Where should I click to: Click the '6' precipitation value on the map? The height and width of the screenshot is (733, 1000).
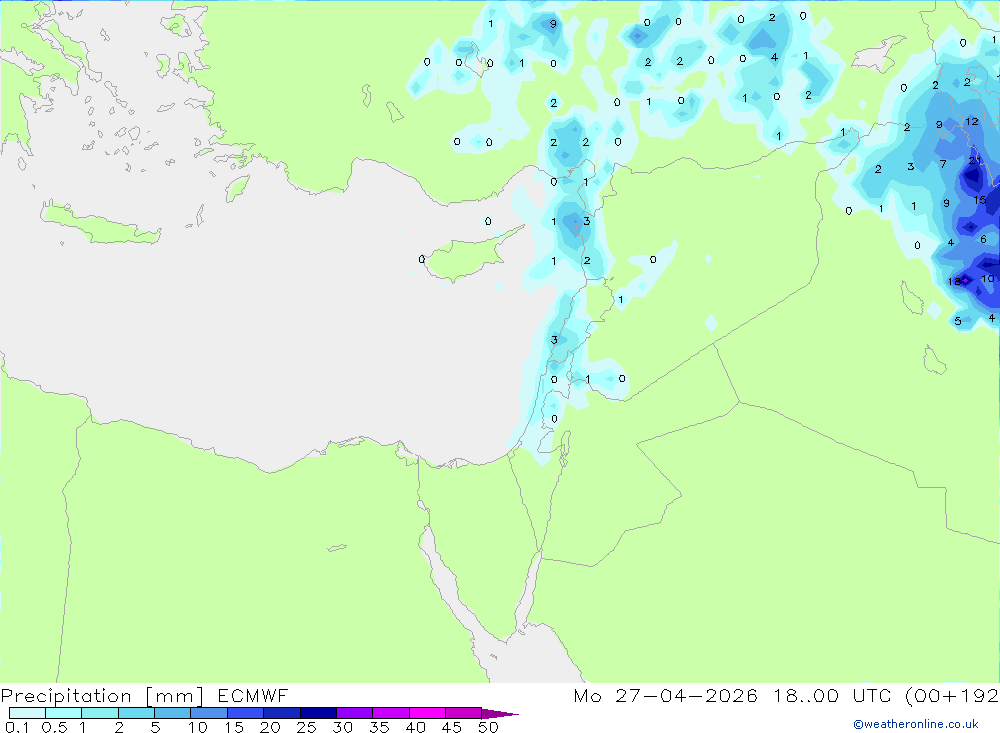point(983,239)
